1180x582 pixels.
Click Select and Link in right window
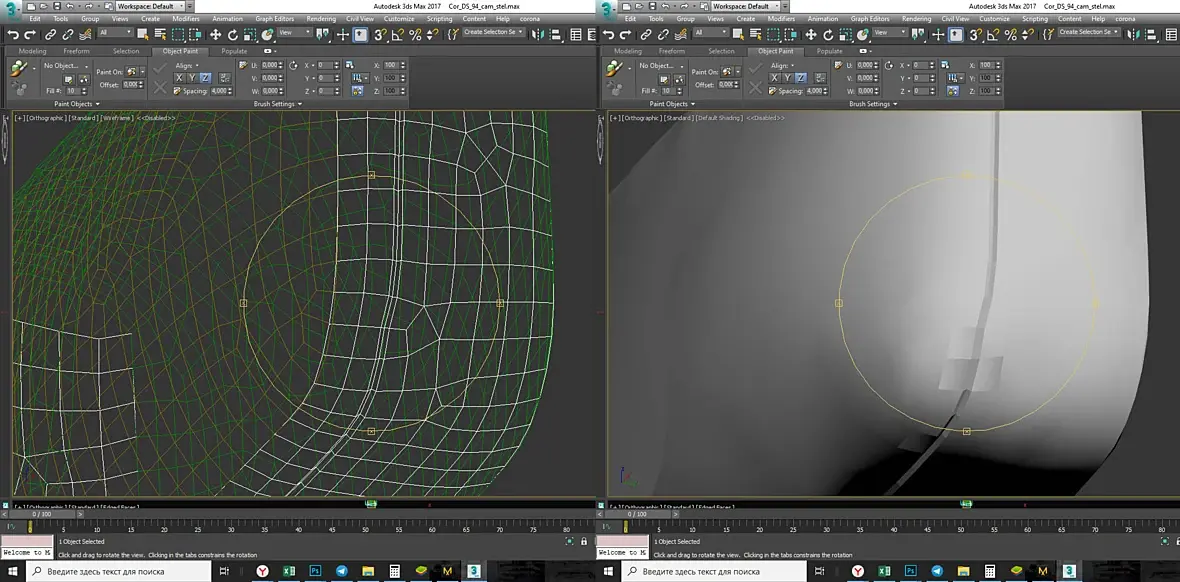(646, 34)
